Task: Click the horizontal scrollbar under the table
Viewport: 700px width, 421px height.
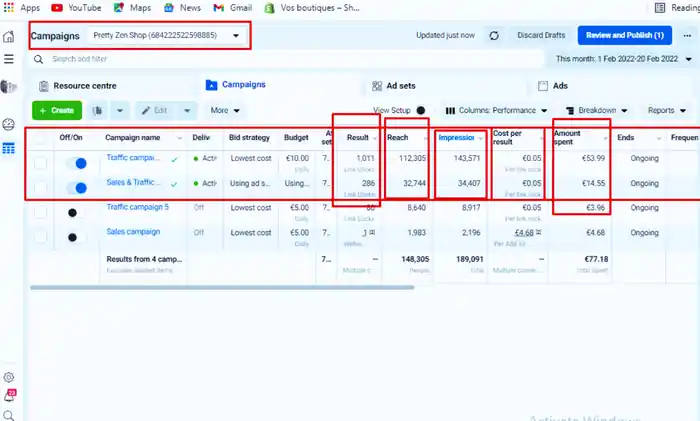Action: (222, 288)
